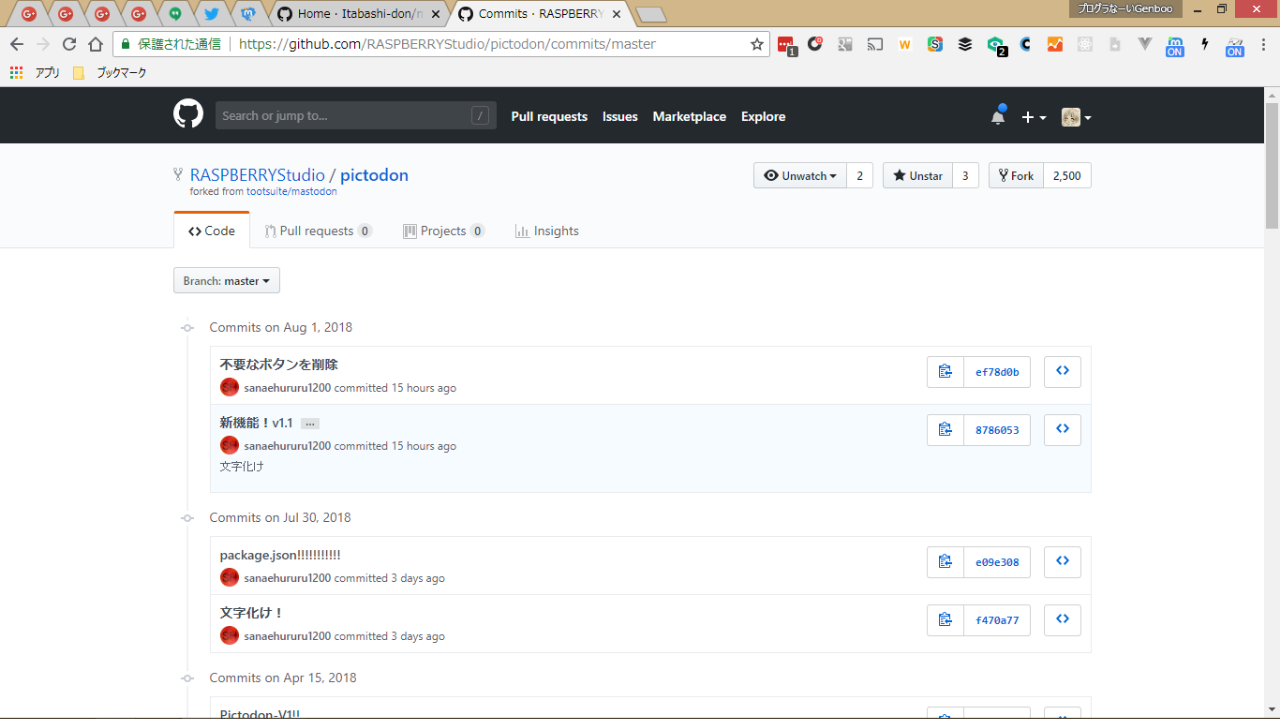Open user avatar profile menu
Screen dimensions: 1280x719
point(1076,117)
